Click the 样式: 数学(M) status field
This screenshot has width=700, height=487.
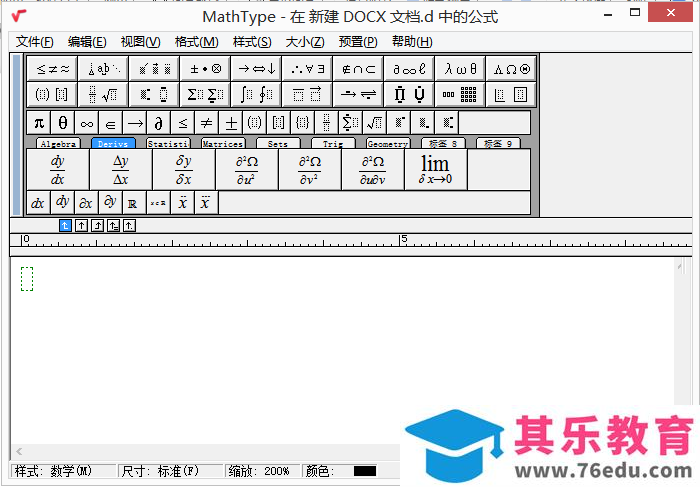(63, 471)
